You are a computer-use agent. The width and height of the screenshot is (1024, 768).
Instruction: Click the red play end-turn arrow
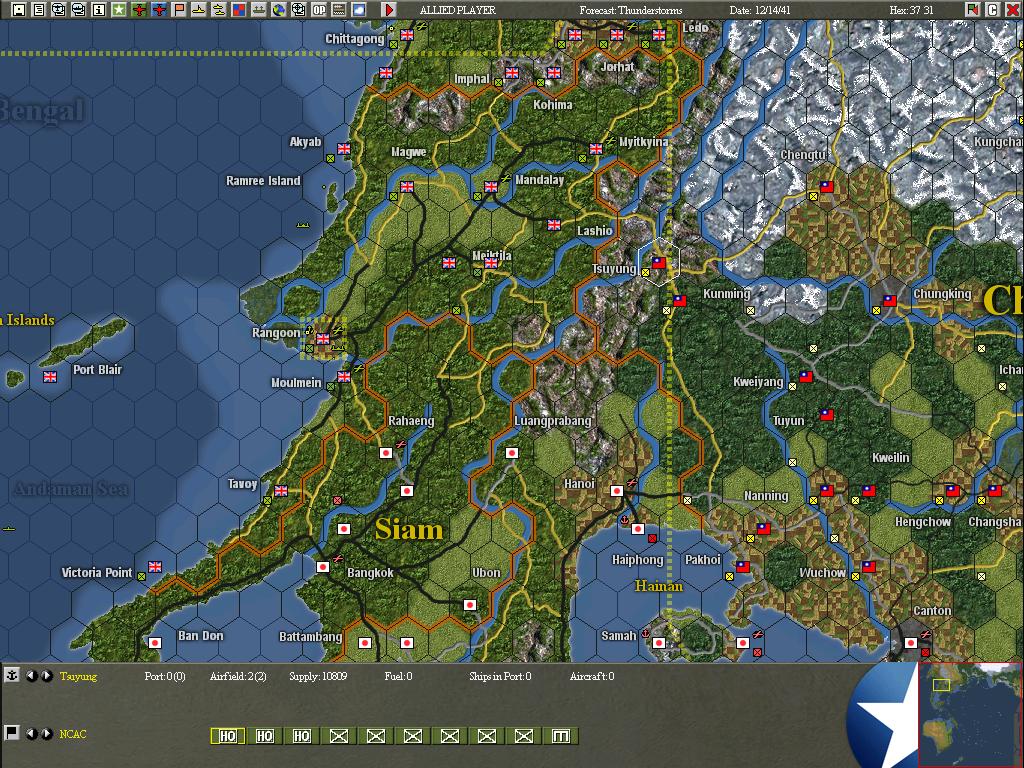389,10
